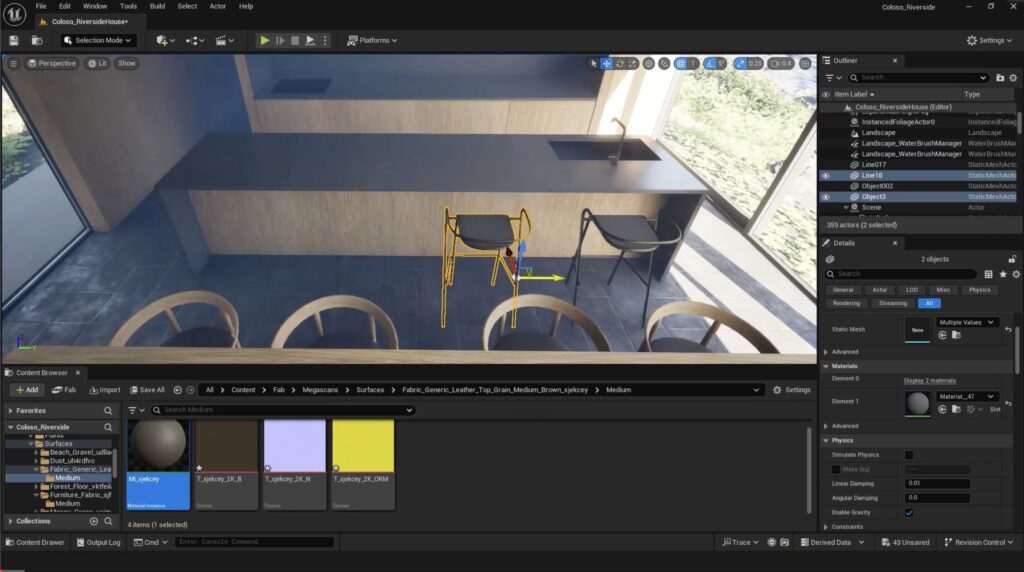The width and height of the screenshot is (1024, 572).
Task: Click the Add button in Content Browser
Action: coord(27,390)
